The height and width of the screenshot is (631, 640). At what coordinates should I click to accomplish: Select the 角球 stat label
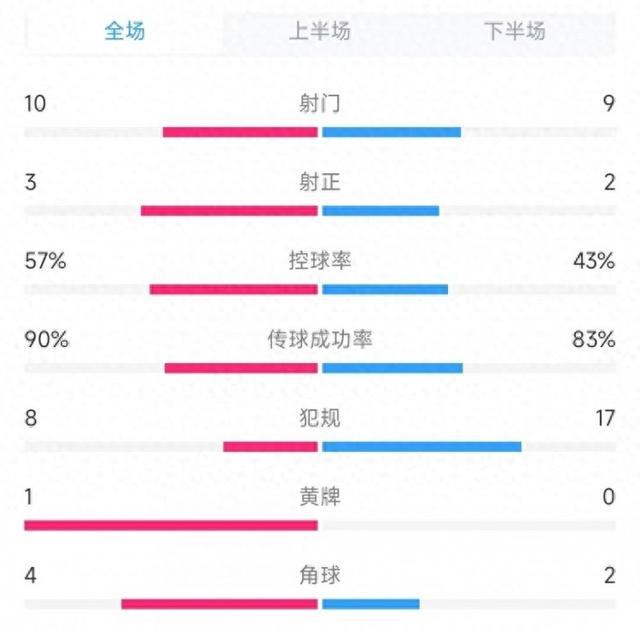(x=320, y=575)
